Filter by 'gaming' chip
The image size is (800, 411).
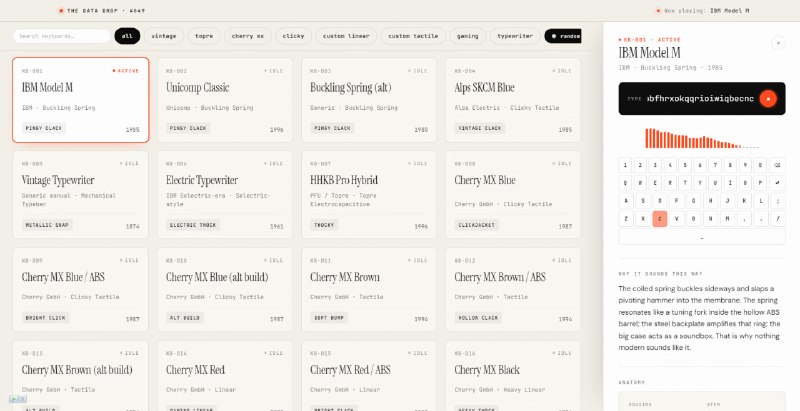click(x=467, y=36)
